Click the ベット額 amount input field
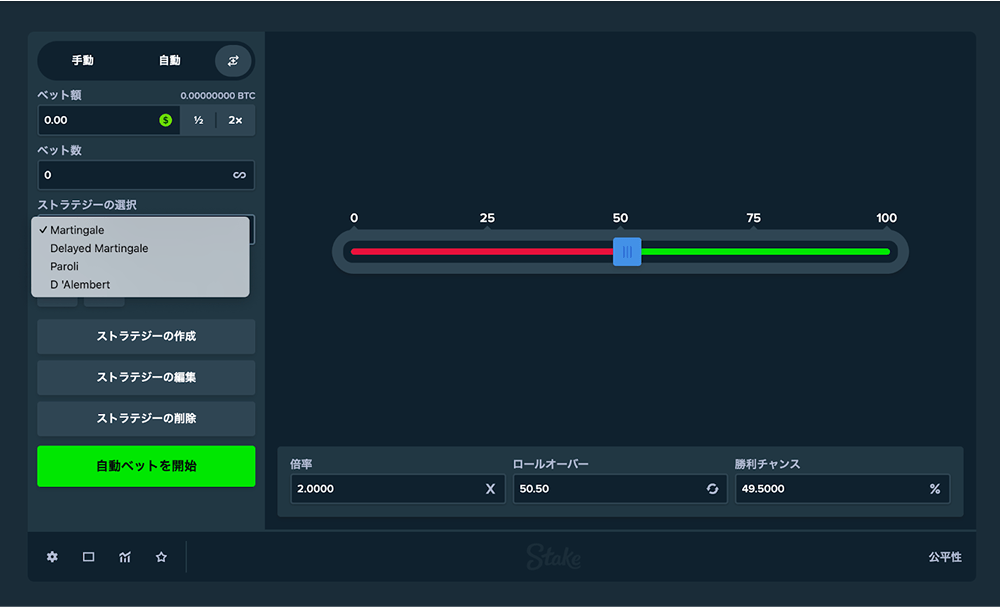Screen dimensions: 1000x607 (108, 120)
